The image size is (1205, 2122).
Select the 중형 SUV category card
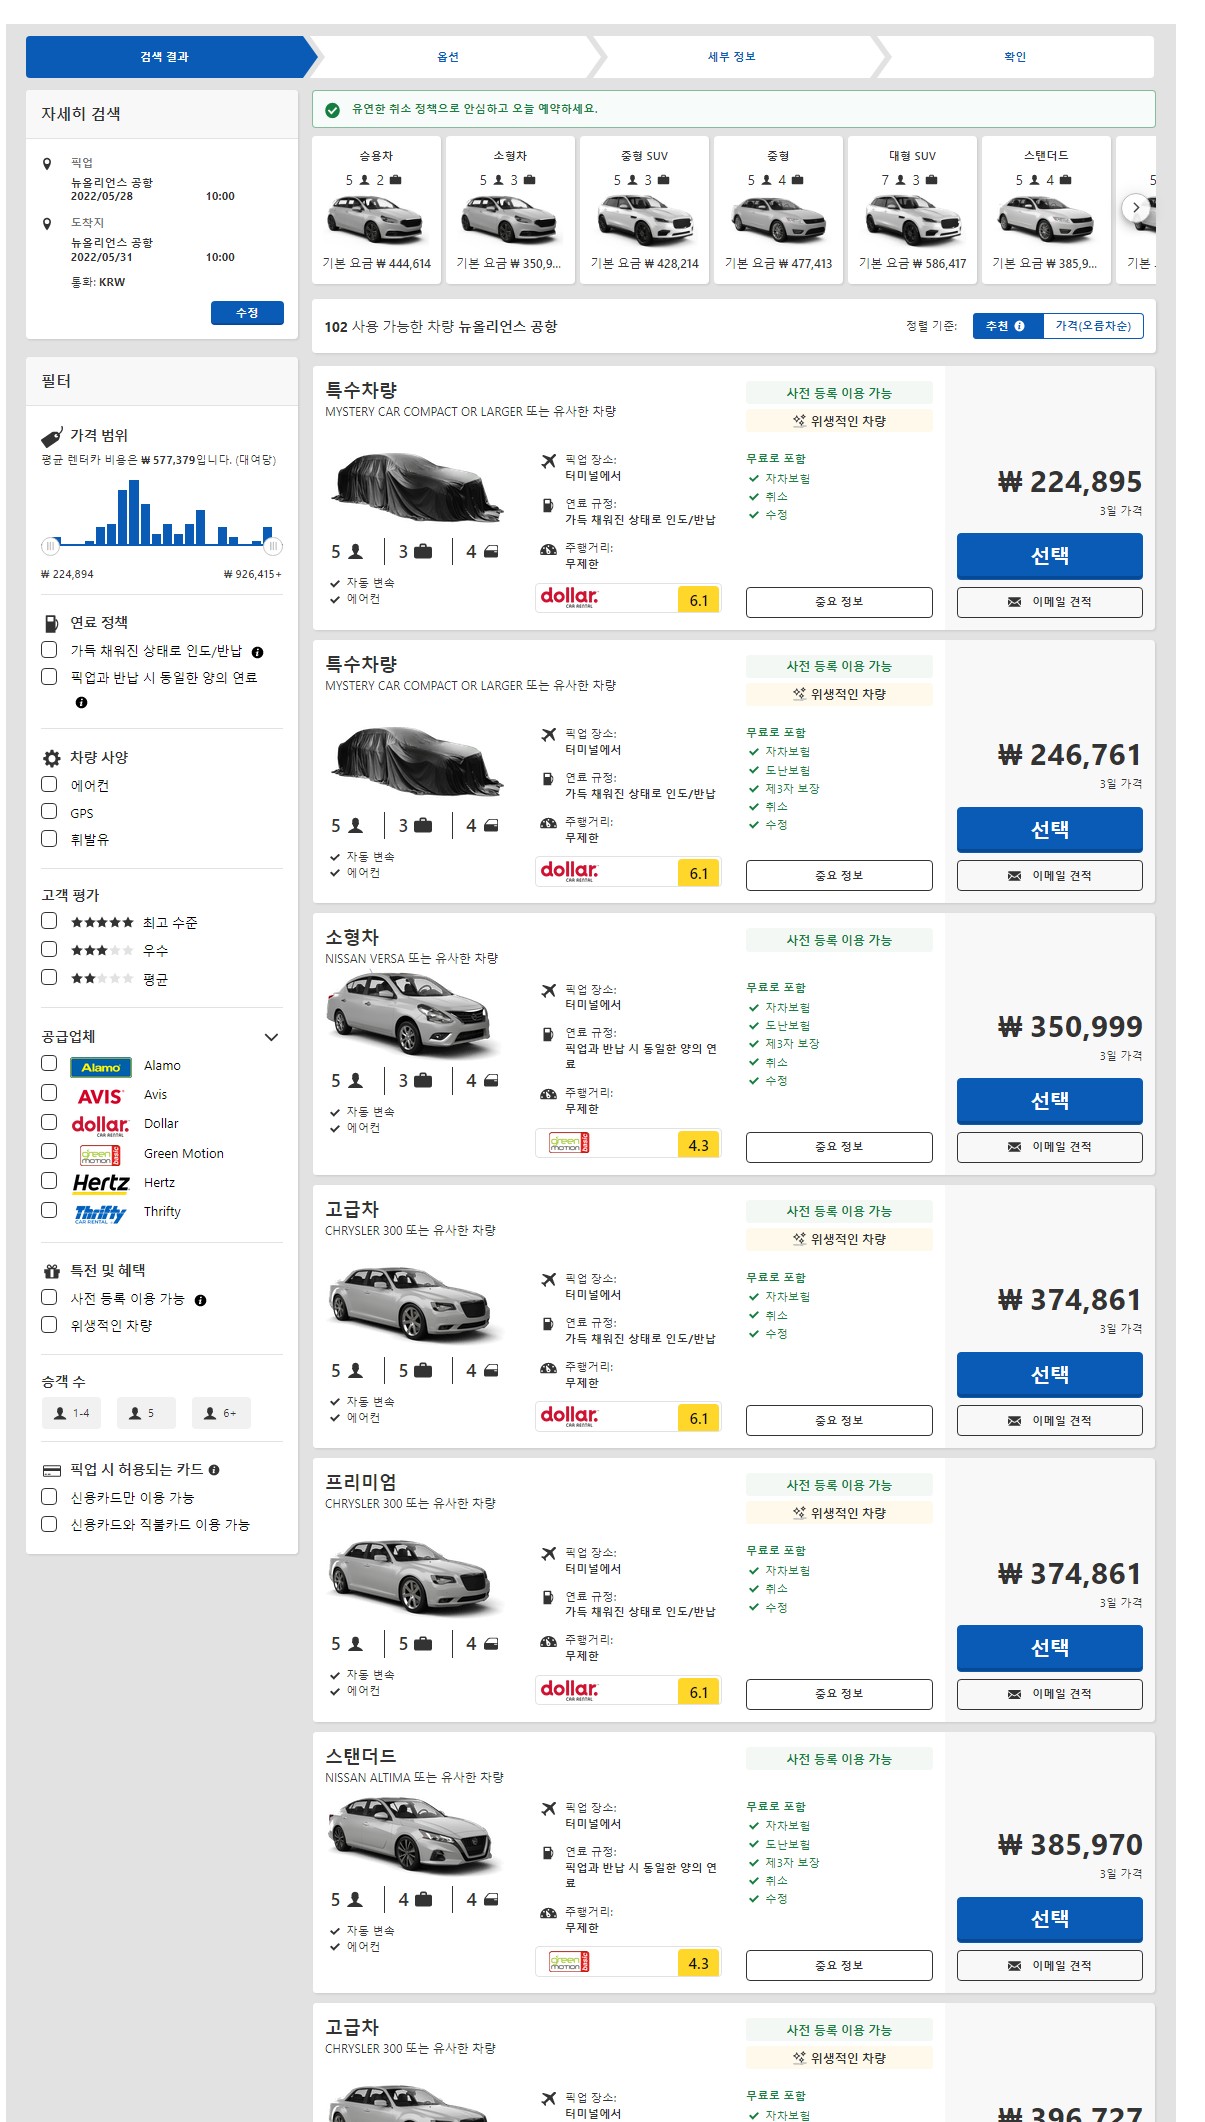[x=644, y=210]
